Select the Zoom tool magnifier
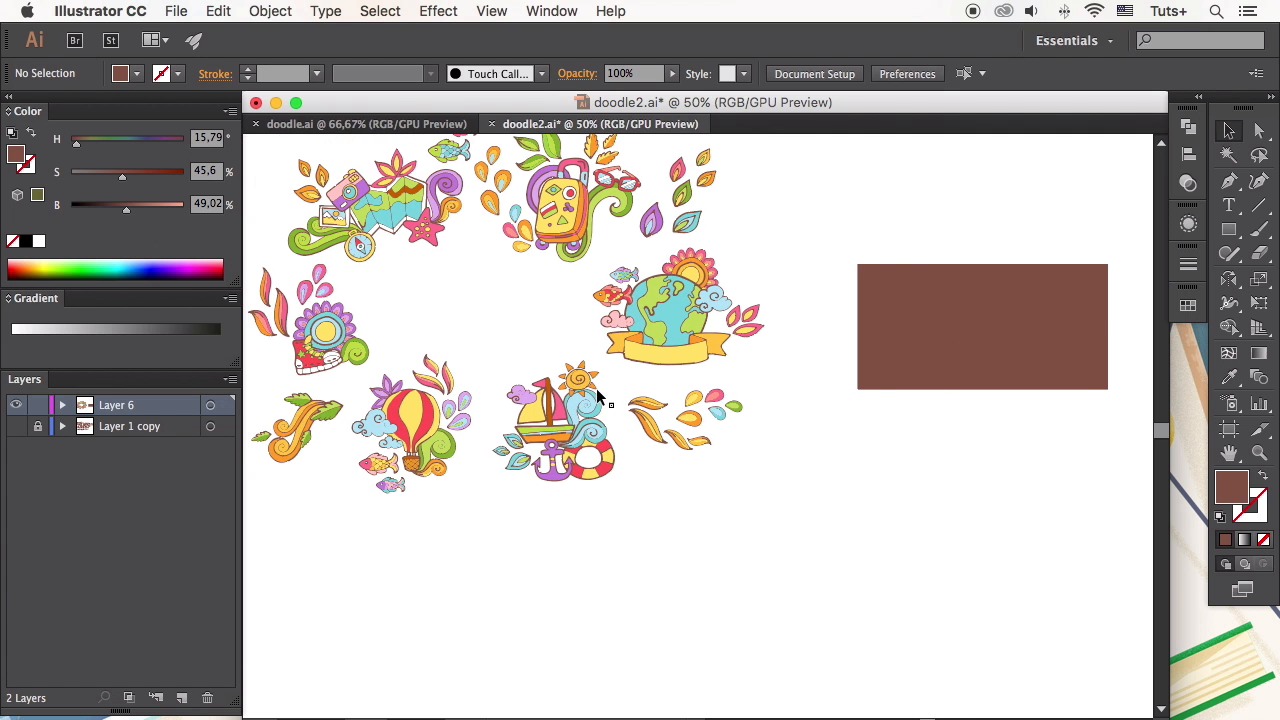 [x=1259, y=453]
